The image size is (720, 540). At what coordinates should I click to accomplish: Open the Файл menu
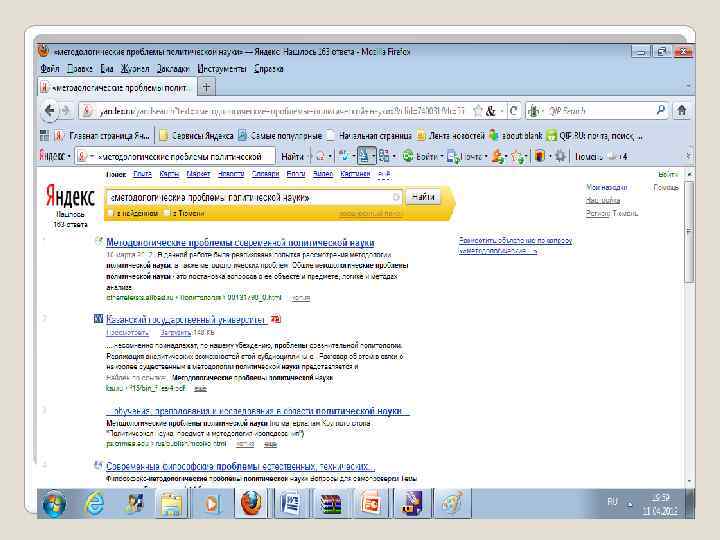49,68
